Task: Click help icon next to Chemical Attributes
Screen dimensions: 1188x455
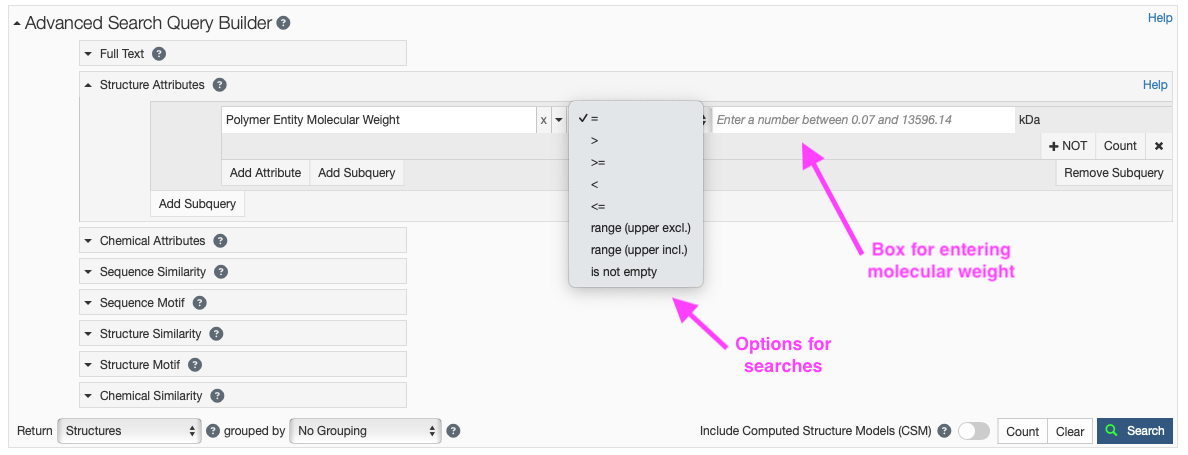Action: tap(220, 241)
